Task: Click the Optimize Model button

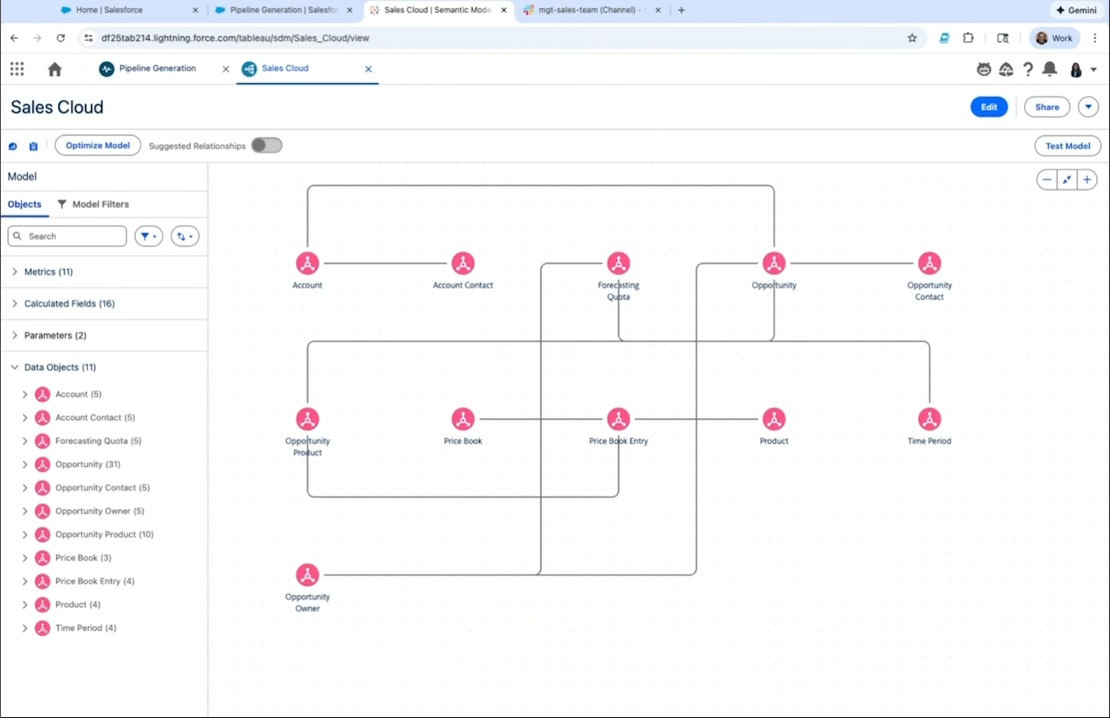Action: 98,145
